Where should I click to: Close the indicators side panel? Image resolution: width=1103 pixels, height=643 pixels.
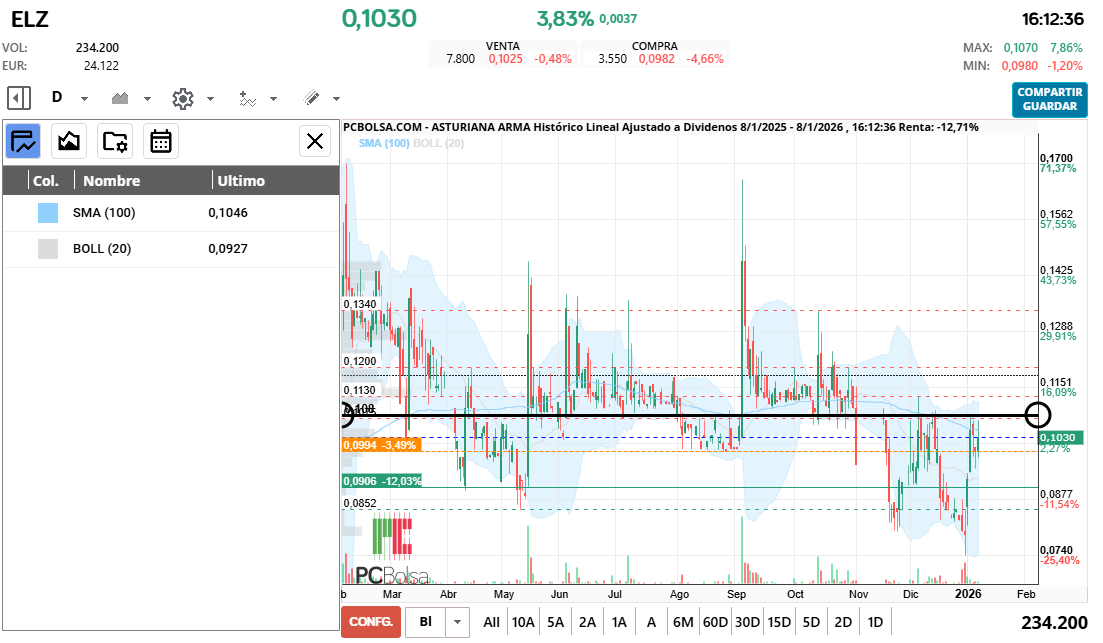click(x=315, y=141)
